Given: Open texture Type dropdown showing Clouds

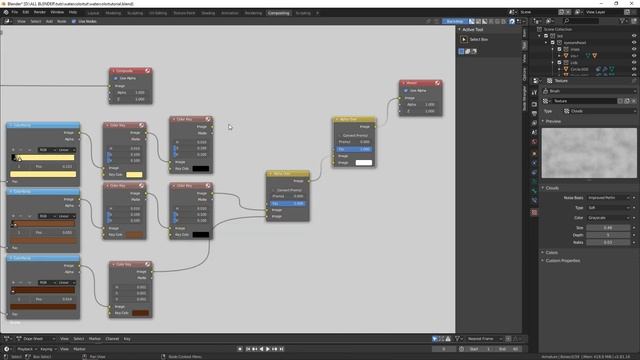Looking at the screenshot, I should click(600, 111).
